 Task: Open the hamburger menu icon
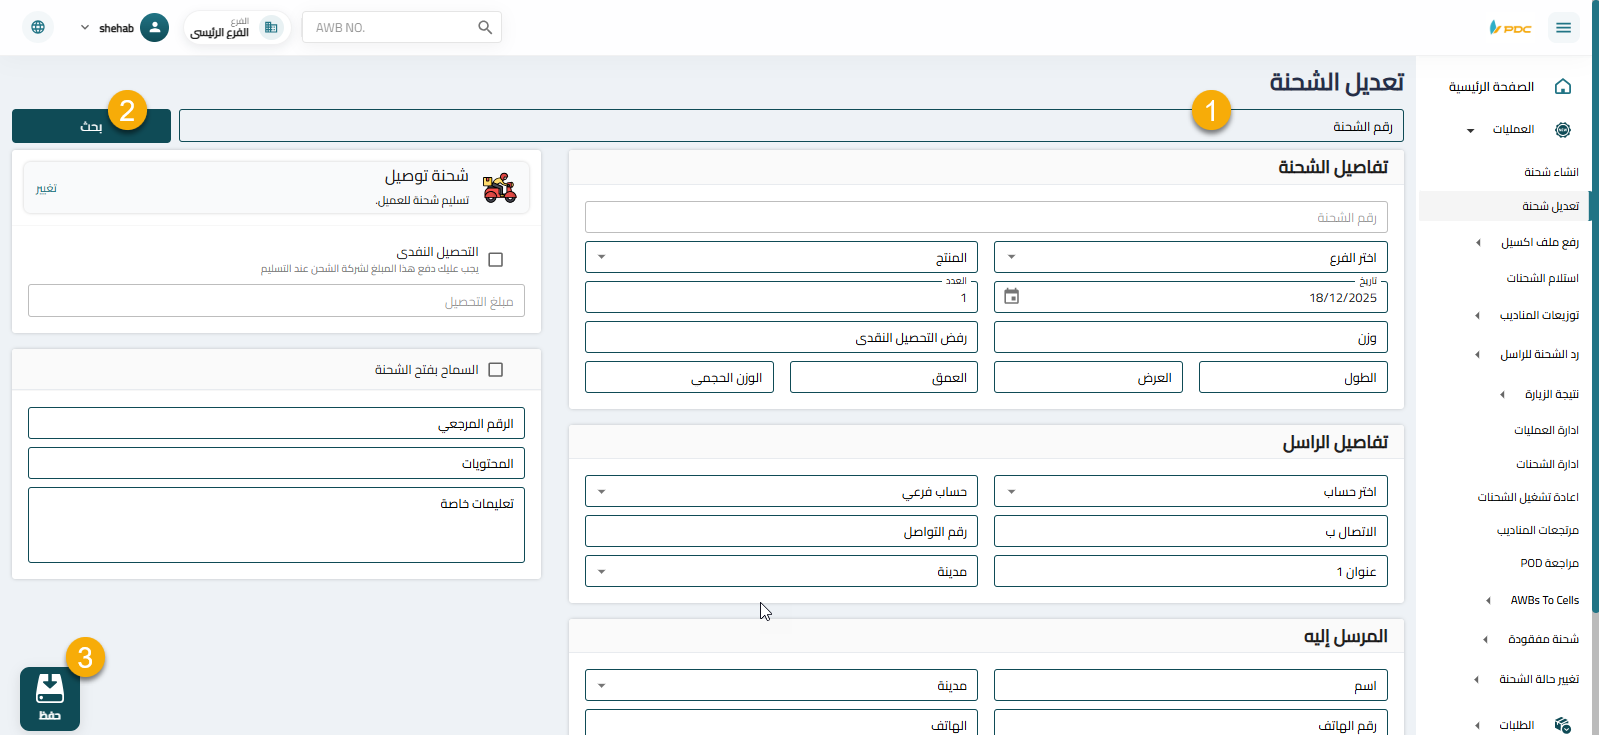1563,28
